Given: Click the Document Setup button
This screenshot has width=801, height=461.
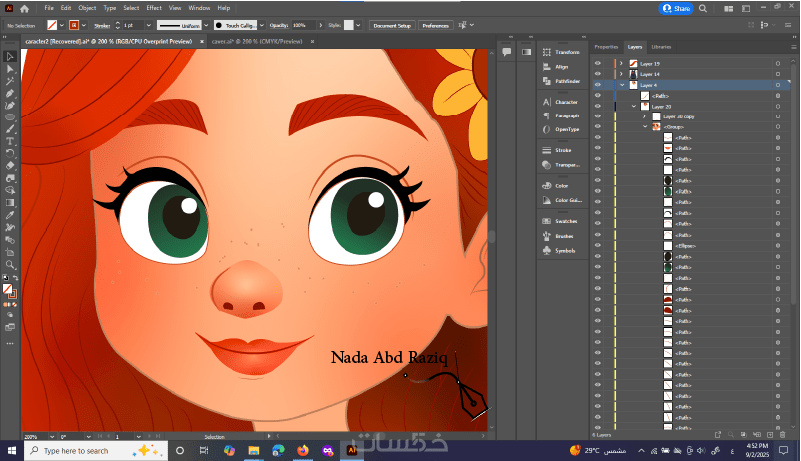Looking at the screenshot, I should [392, 26].
